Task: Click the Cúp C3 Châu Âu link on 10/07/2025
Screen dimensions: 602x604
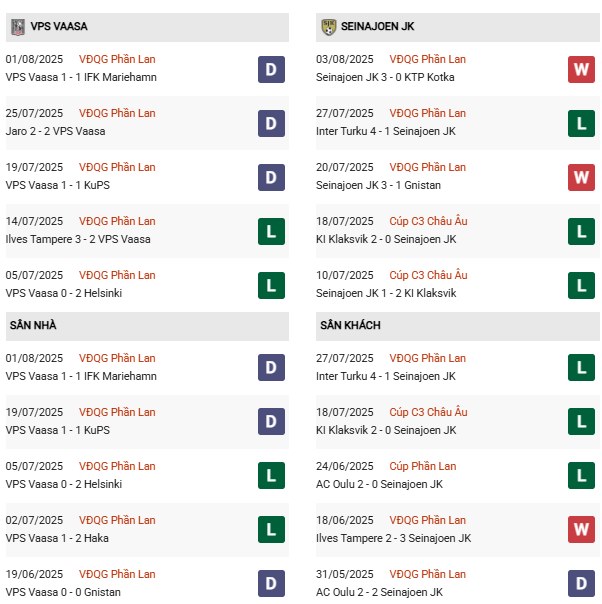Action: [428, 275]
